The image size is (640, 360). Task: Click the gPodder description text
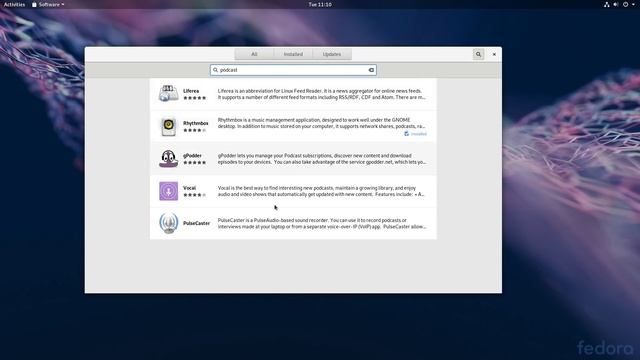click(x=322, y=159)
